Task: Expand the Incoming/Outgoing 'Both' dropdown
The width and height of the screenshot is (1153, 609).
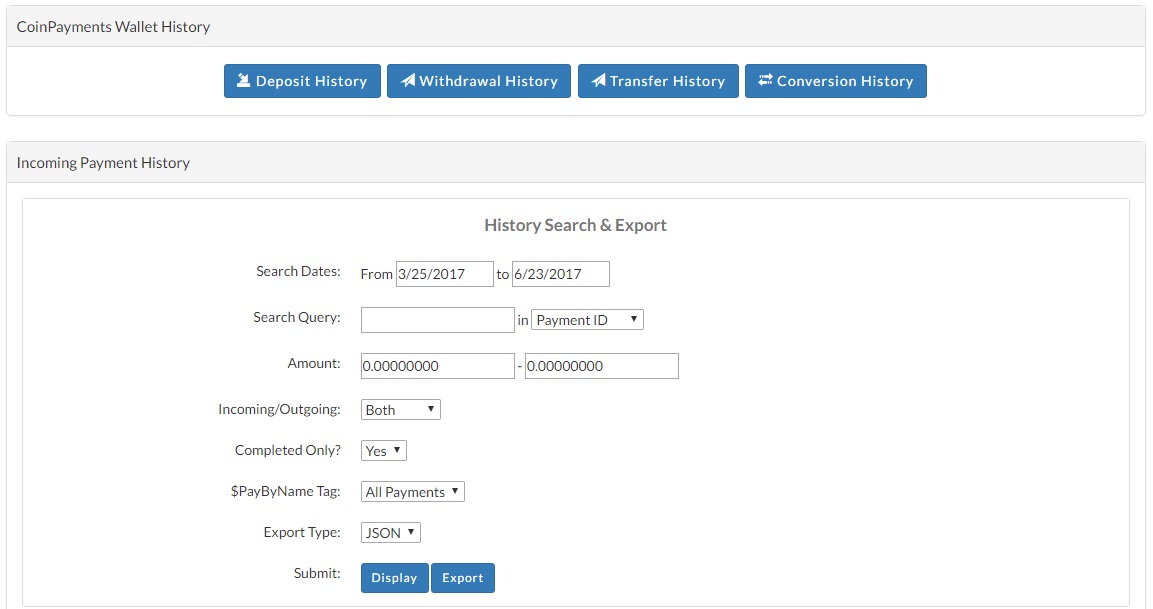Action: point(400,410)
